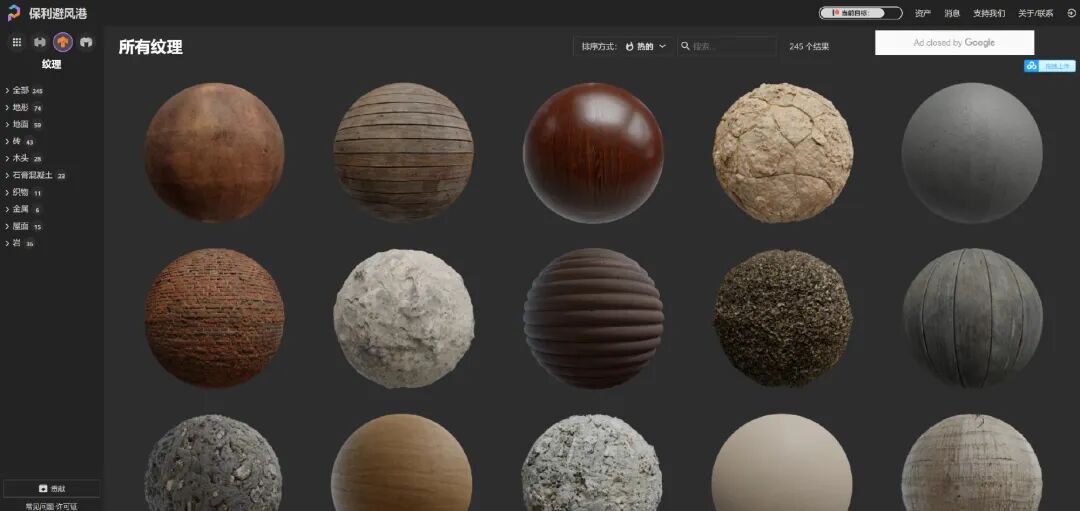Open the red brick wall sphere texture

tap(214, 318)
